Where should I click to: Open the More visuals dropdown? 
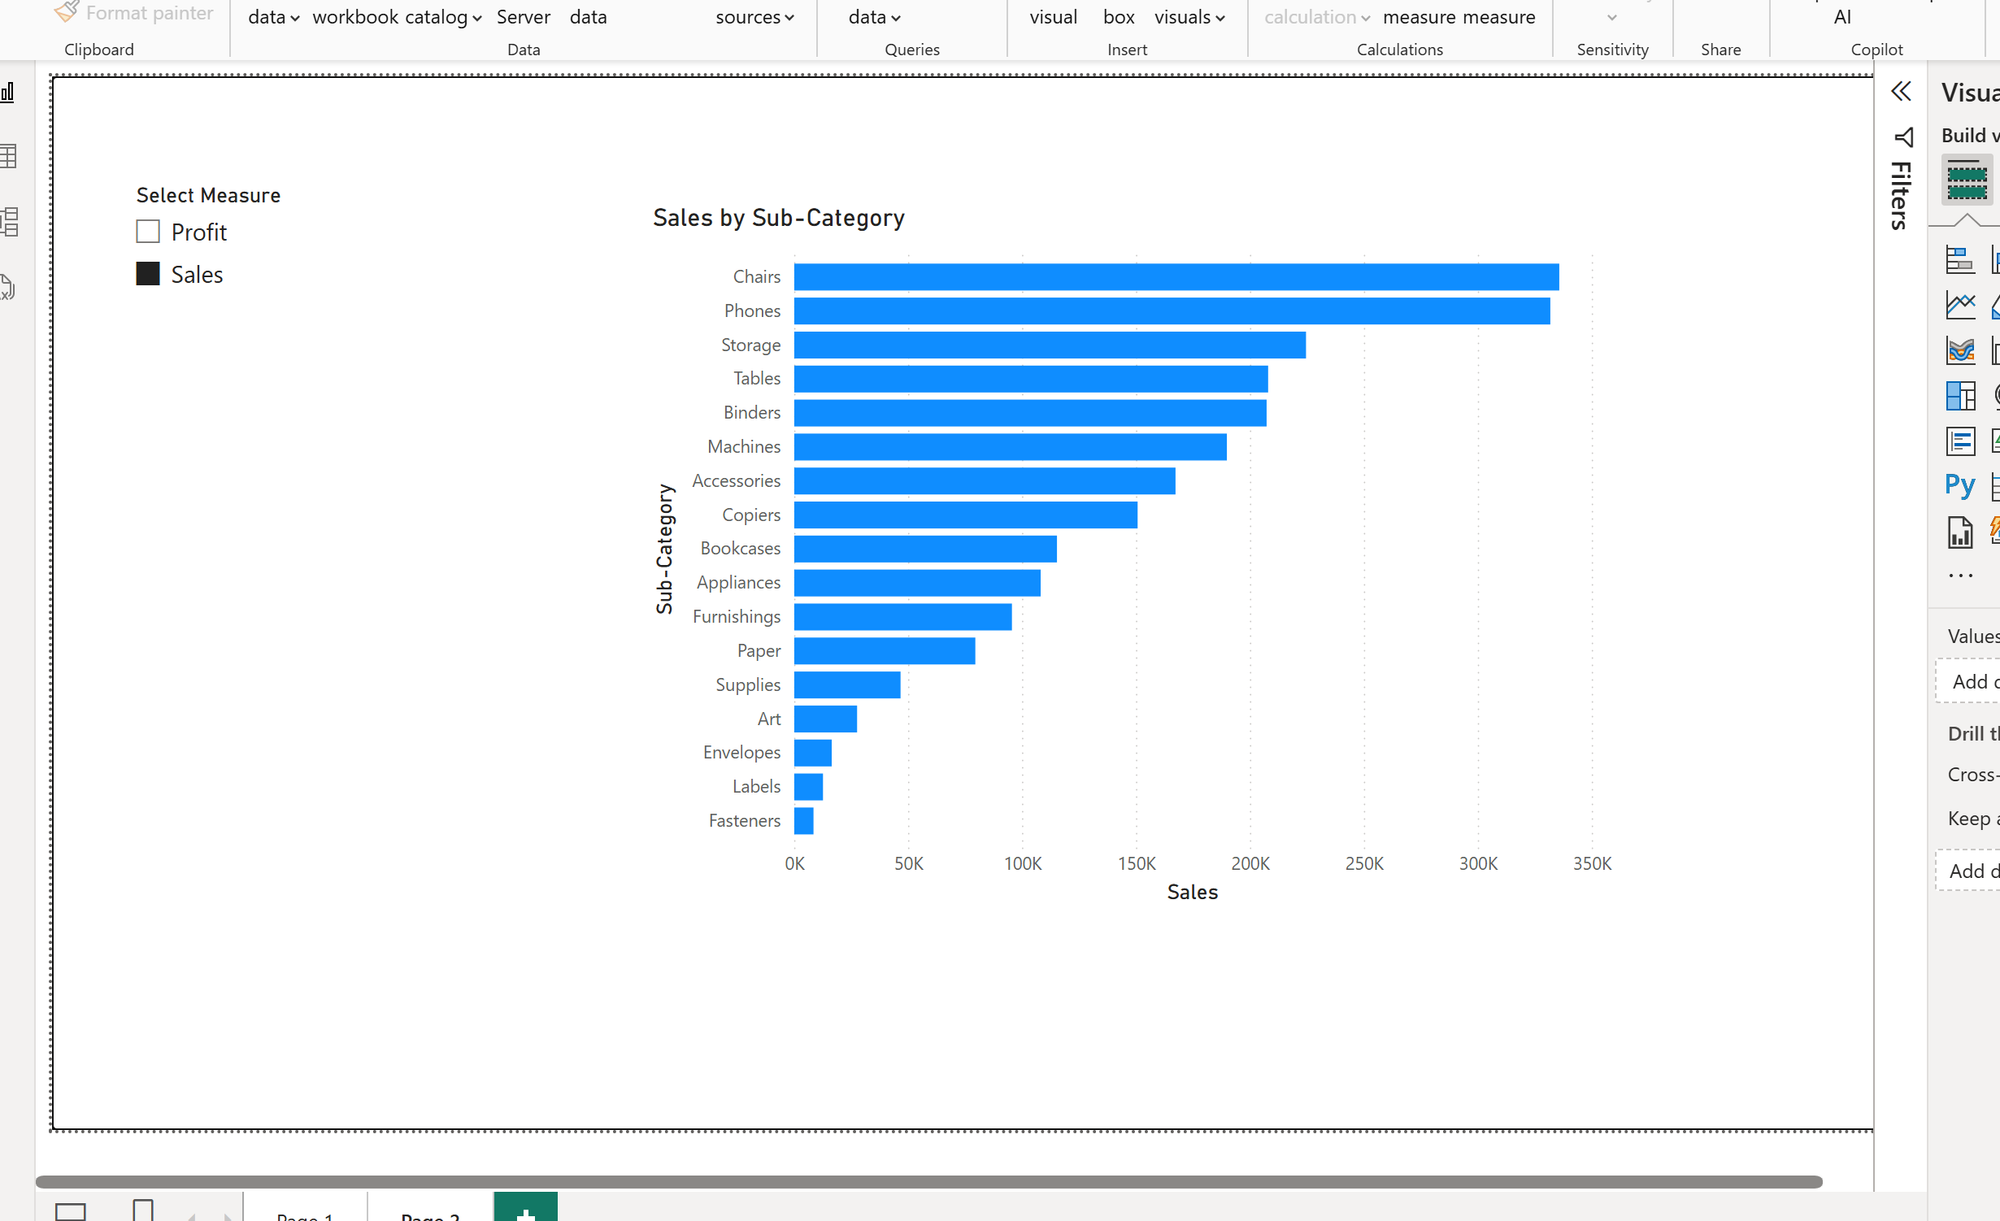(1189, 17)
